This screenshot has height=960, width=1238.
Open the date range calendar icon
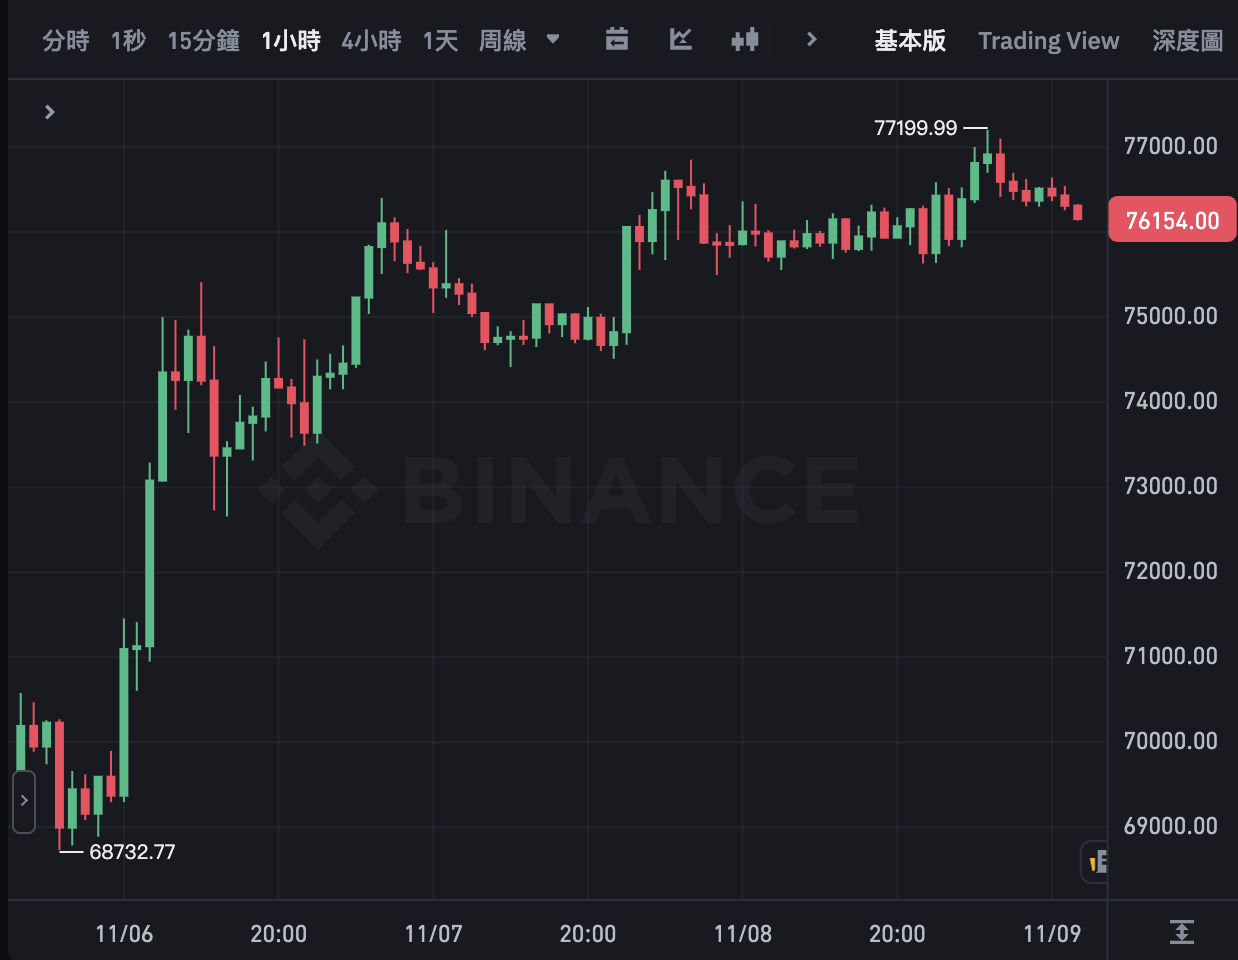(x=617, y=40)
